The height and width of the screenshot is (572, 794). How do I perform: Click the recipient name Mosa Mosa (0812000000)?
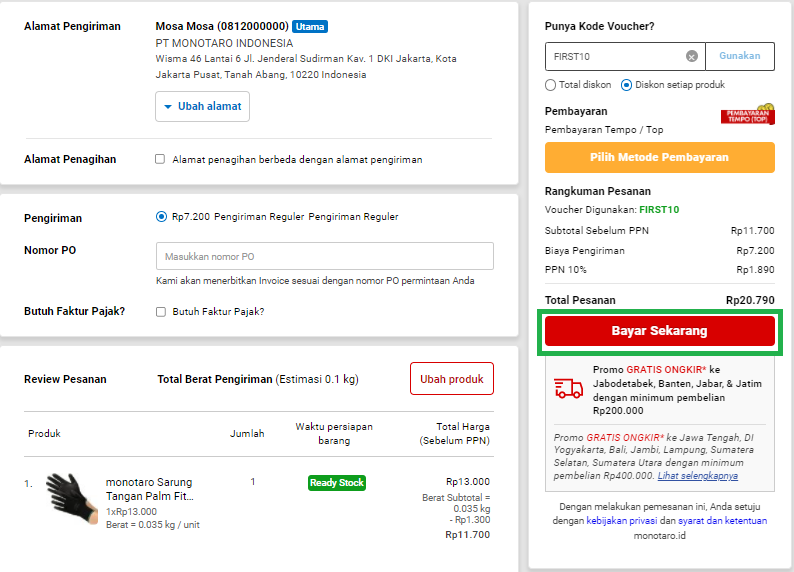[x=222, y=26]
